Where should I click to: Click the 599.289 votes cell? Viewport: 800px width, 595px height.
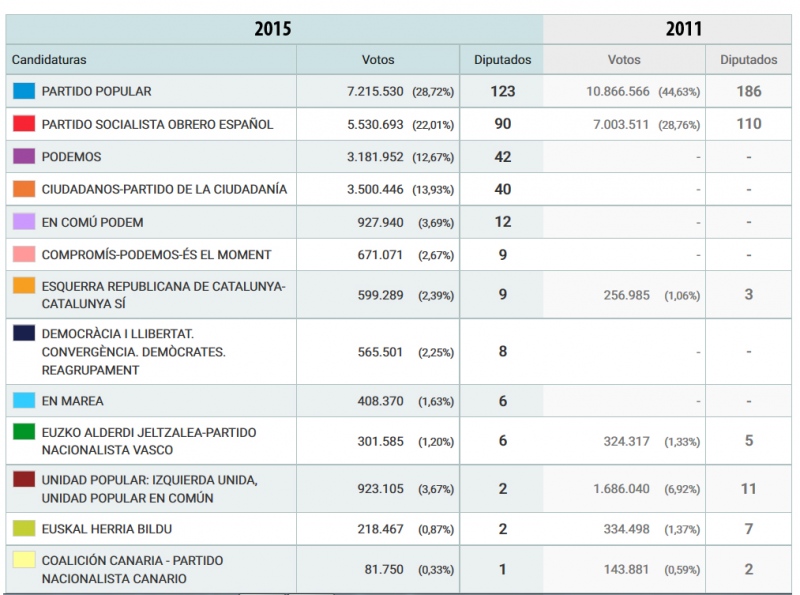click(x=380, y=295)
